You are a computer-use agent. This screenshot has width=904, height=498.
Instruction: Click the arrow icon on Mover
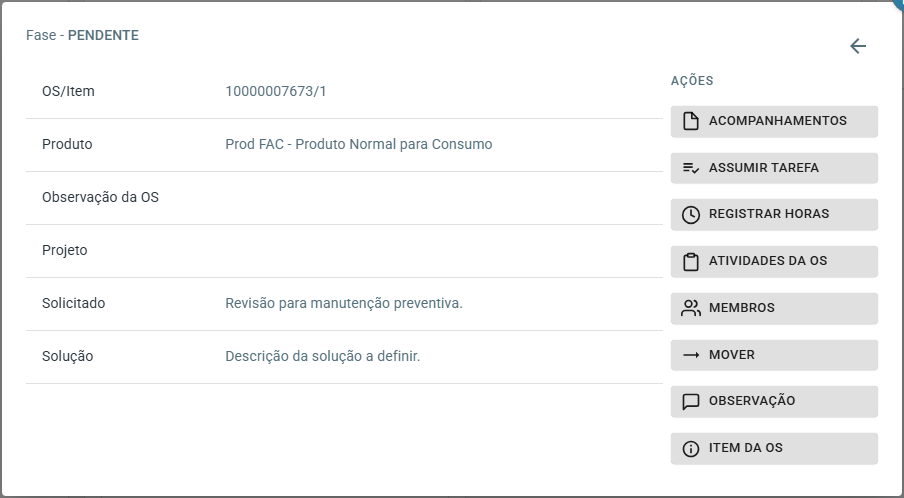point(691,355)
